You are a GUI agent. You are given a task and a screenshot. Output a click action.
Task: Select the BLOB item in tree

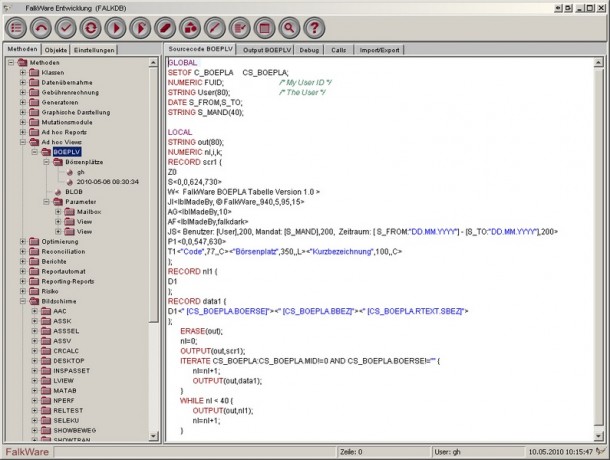click(73, 190)
